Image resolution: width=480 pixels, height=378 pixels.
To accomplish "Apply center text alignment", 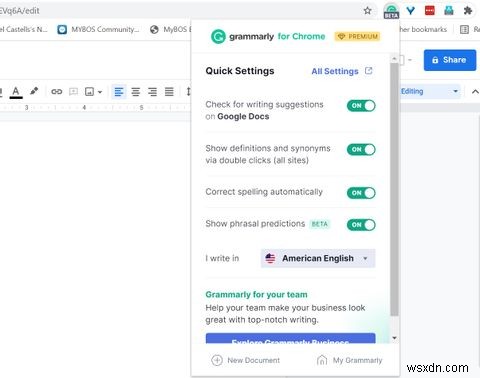I will coord(135,92).
